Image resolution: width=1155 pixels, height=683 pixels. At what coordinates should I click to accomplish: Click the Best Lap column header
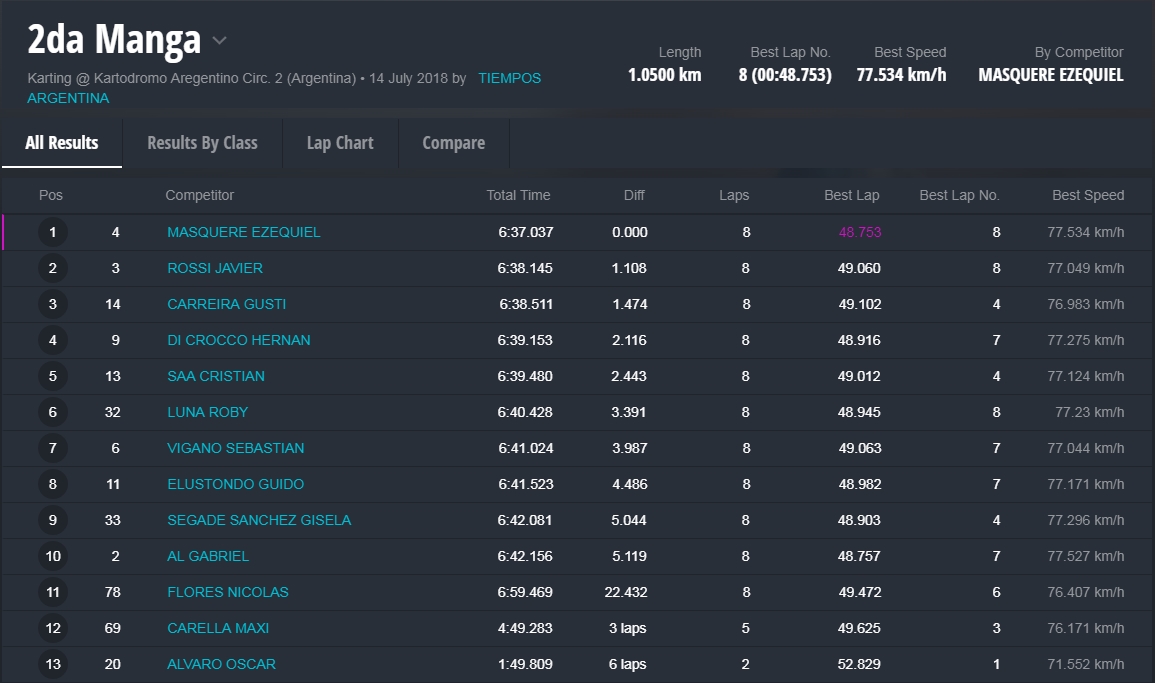(x=851, y=195)
